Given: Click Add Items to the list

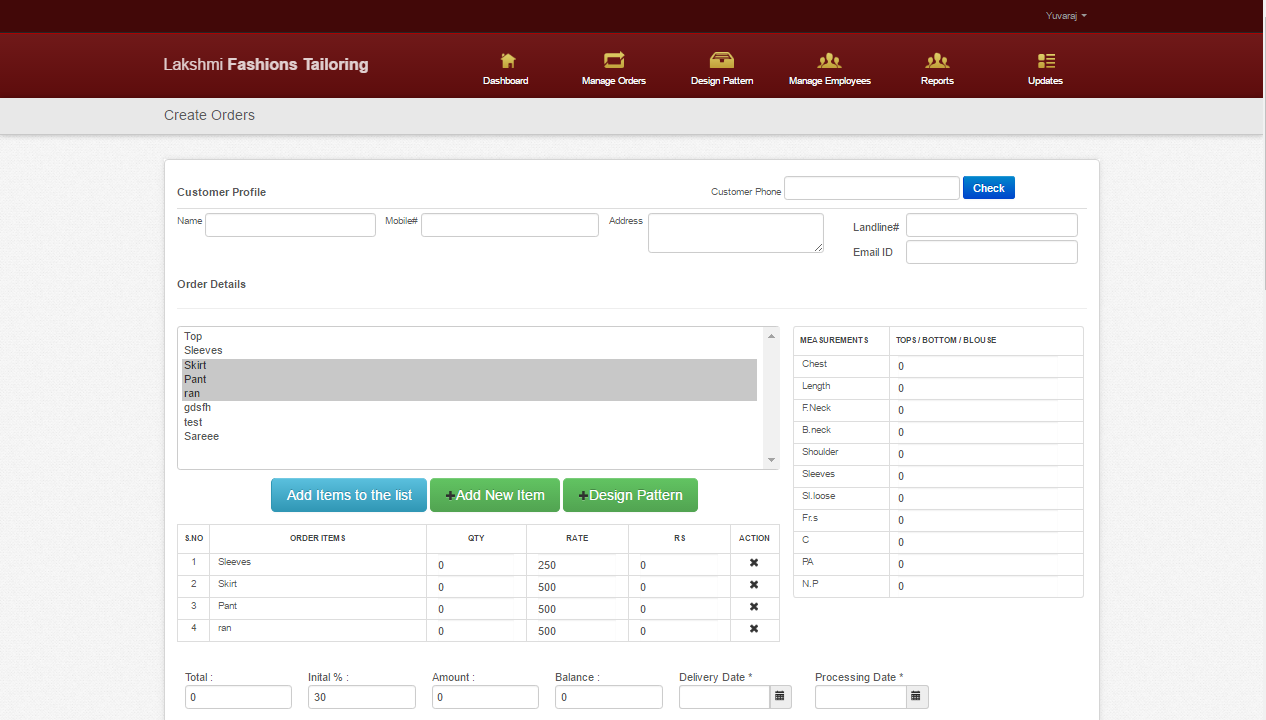Looking at the screenshot, I should point(349,495).
